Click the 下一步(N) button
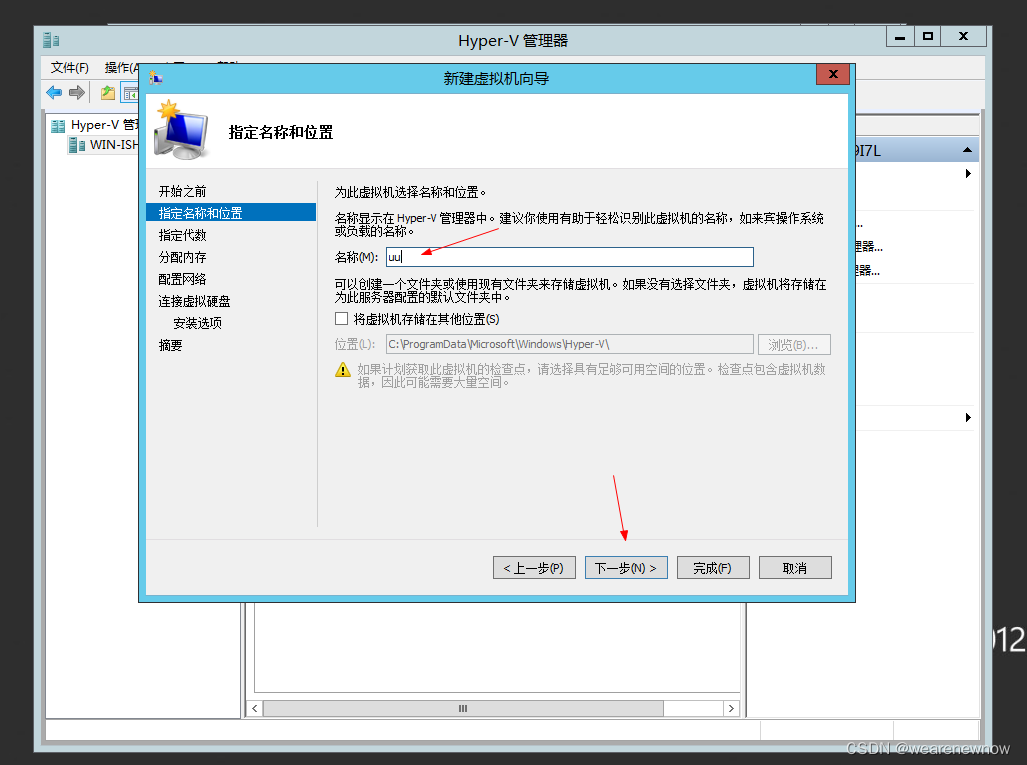 pos(626,567)
